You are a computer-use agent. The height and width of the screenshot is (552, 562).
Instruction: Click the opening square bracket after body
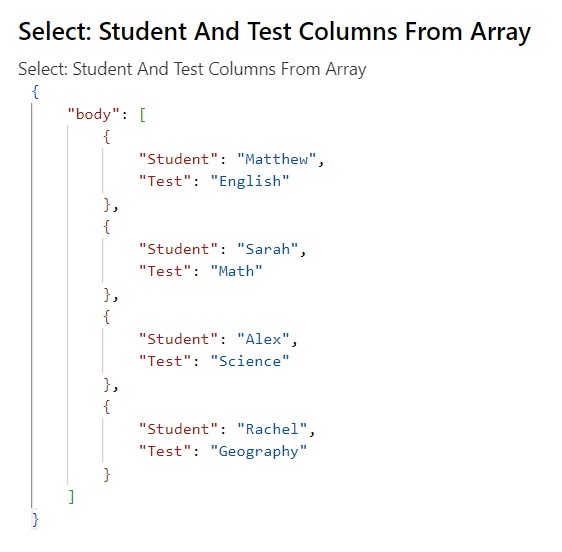coord(143,115)
